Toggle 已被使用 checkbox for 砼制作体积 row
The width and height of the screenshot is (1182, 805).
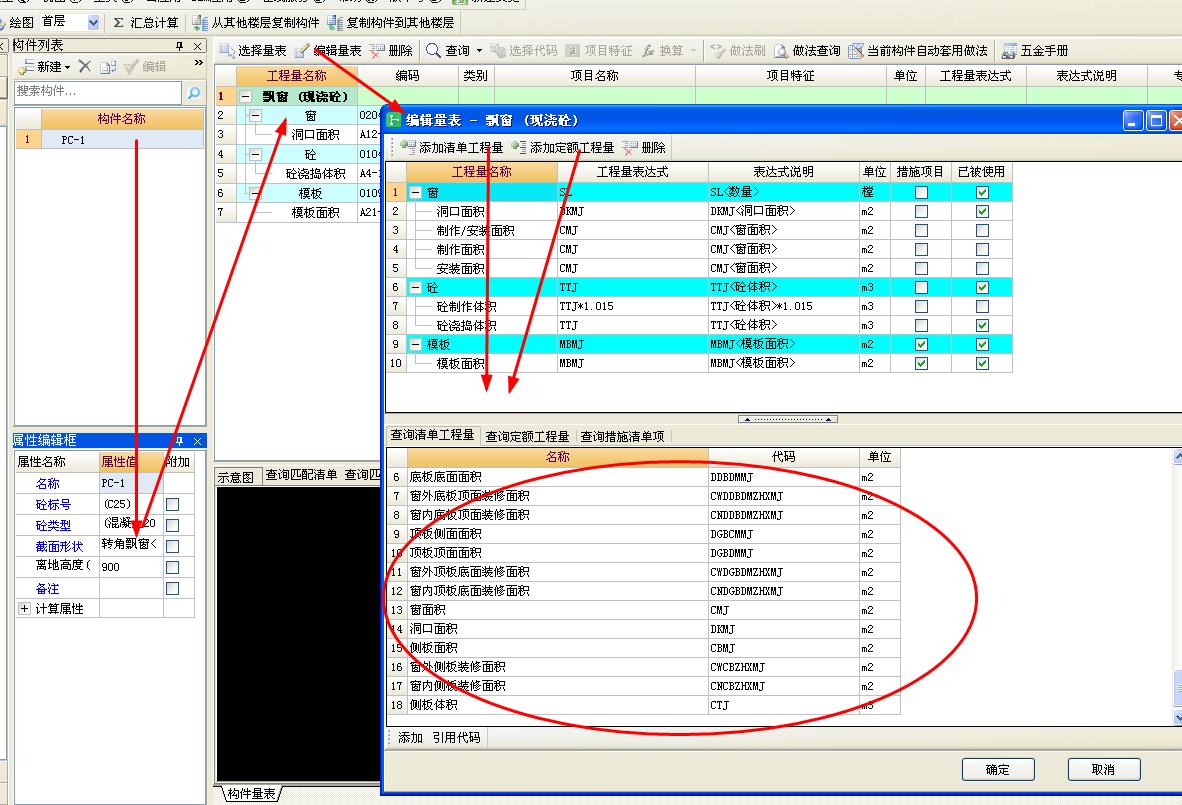pos(982,306)
